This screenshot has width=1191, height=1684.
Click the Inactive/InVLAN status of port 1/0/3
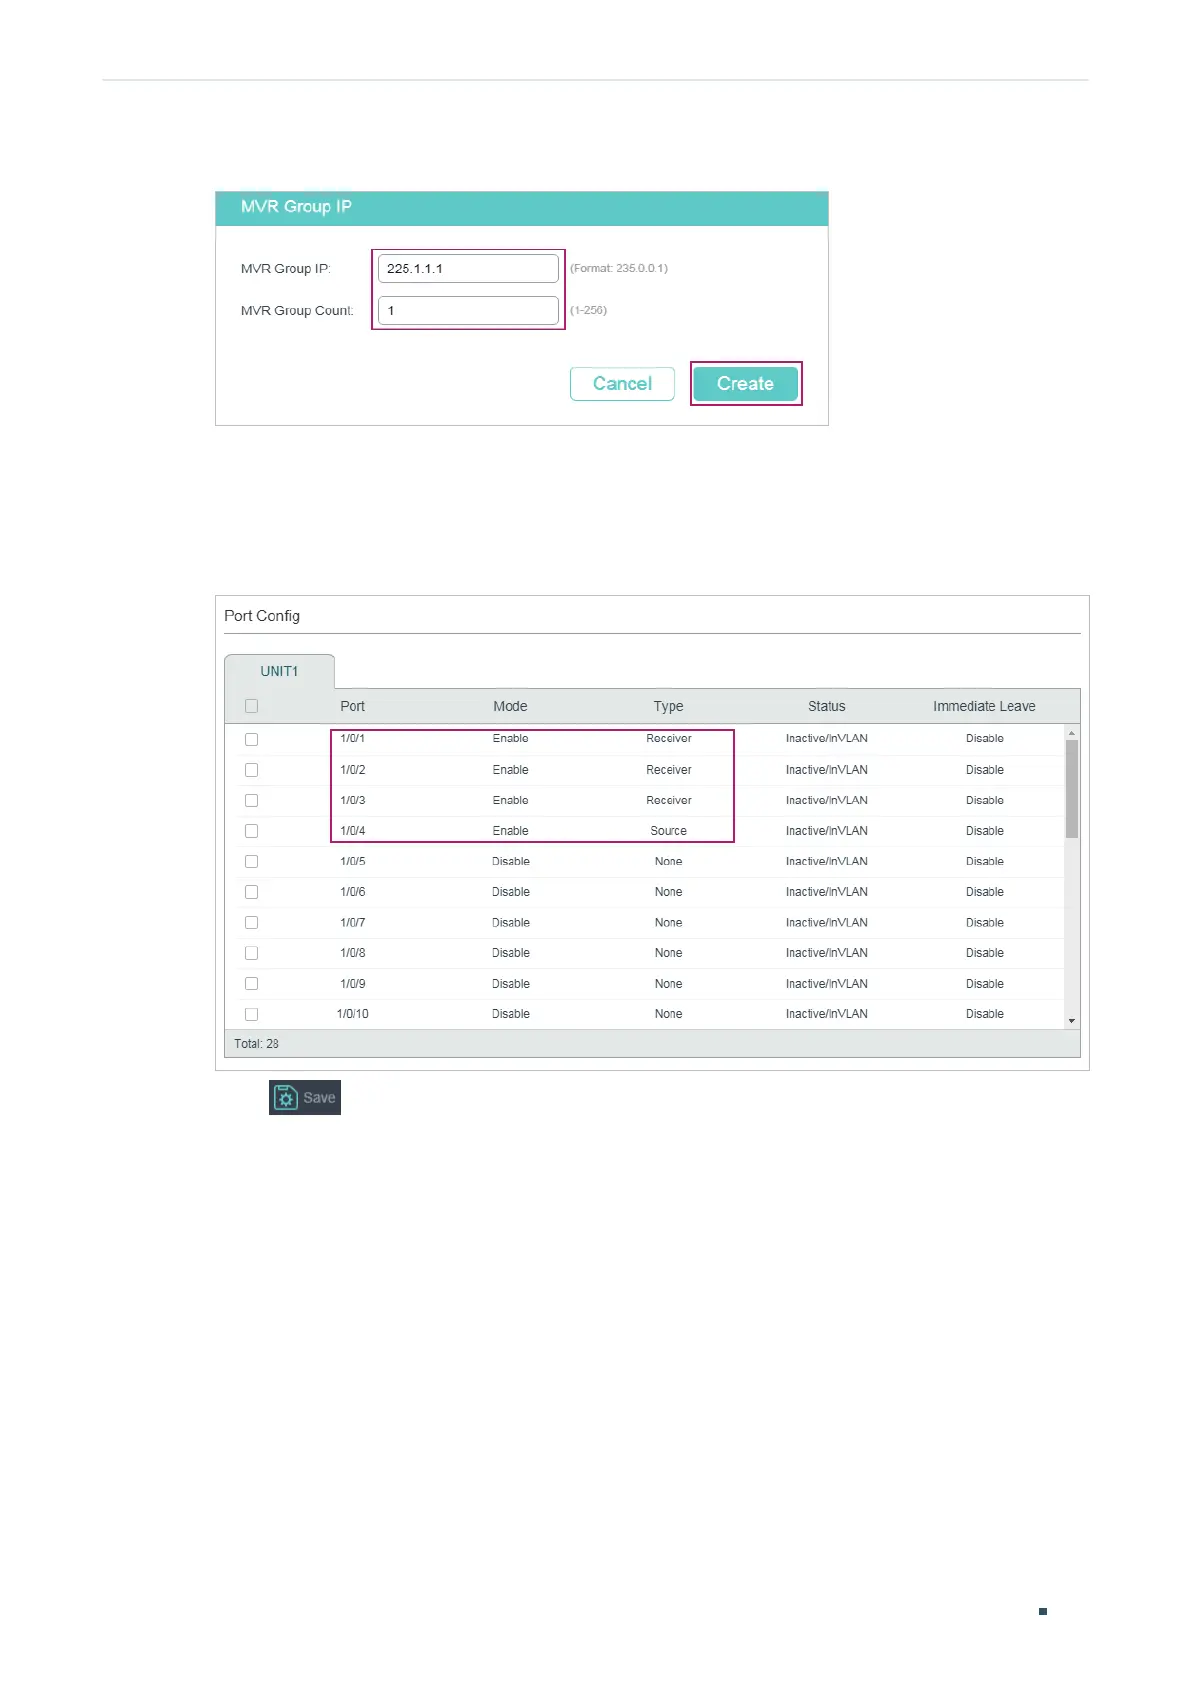pyautogui.click(x=826, y=800)
